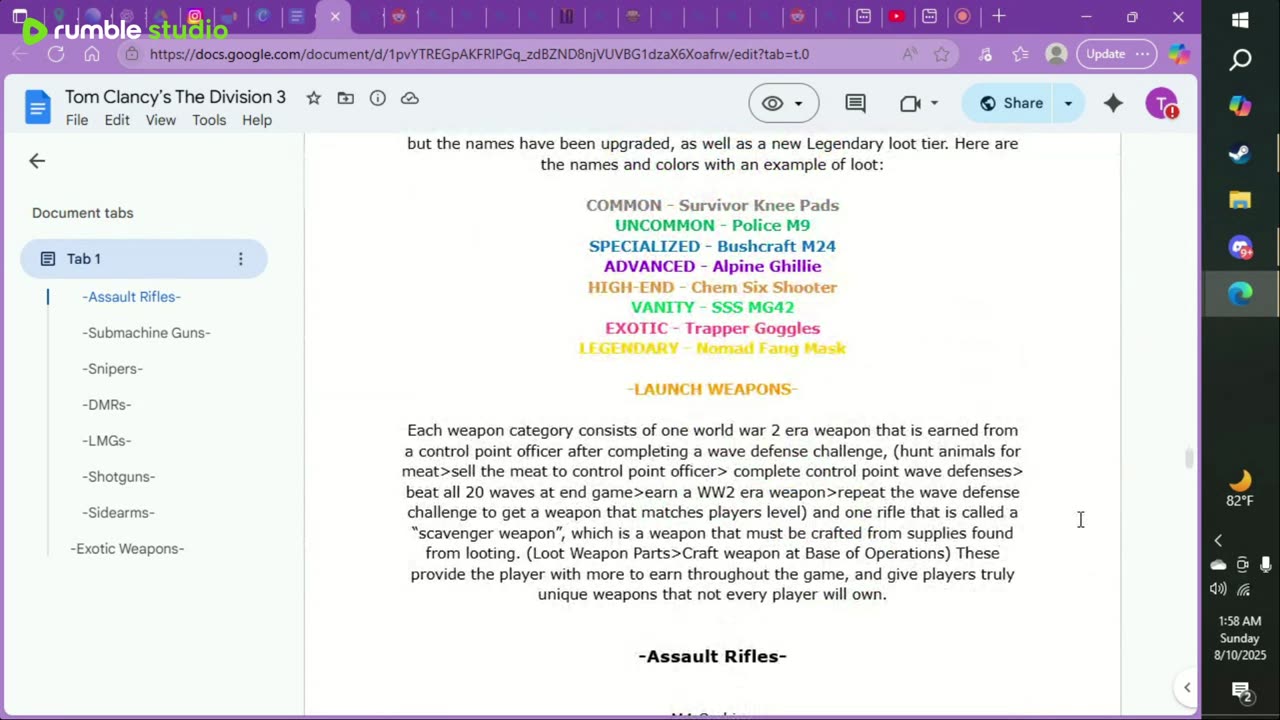Open the Copilot icon in the browser toolbar

(1179, 54)
